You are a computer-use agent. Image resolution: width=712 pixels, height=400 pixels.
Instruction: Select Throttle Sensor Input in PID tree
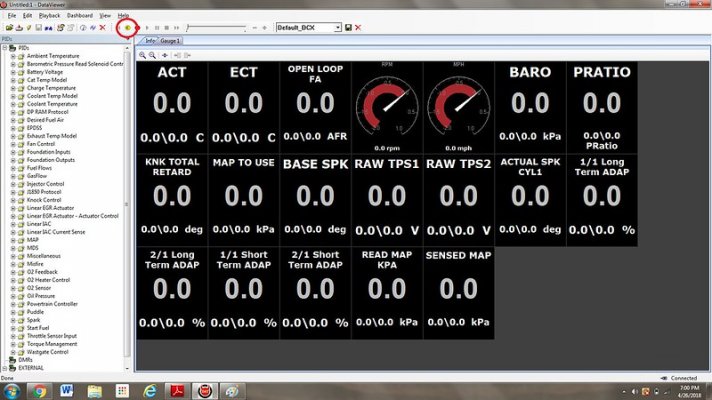(52, 336)
